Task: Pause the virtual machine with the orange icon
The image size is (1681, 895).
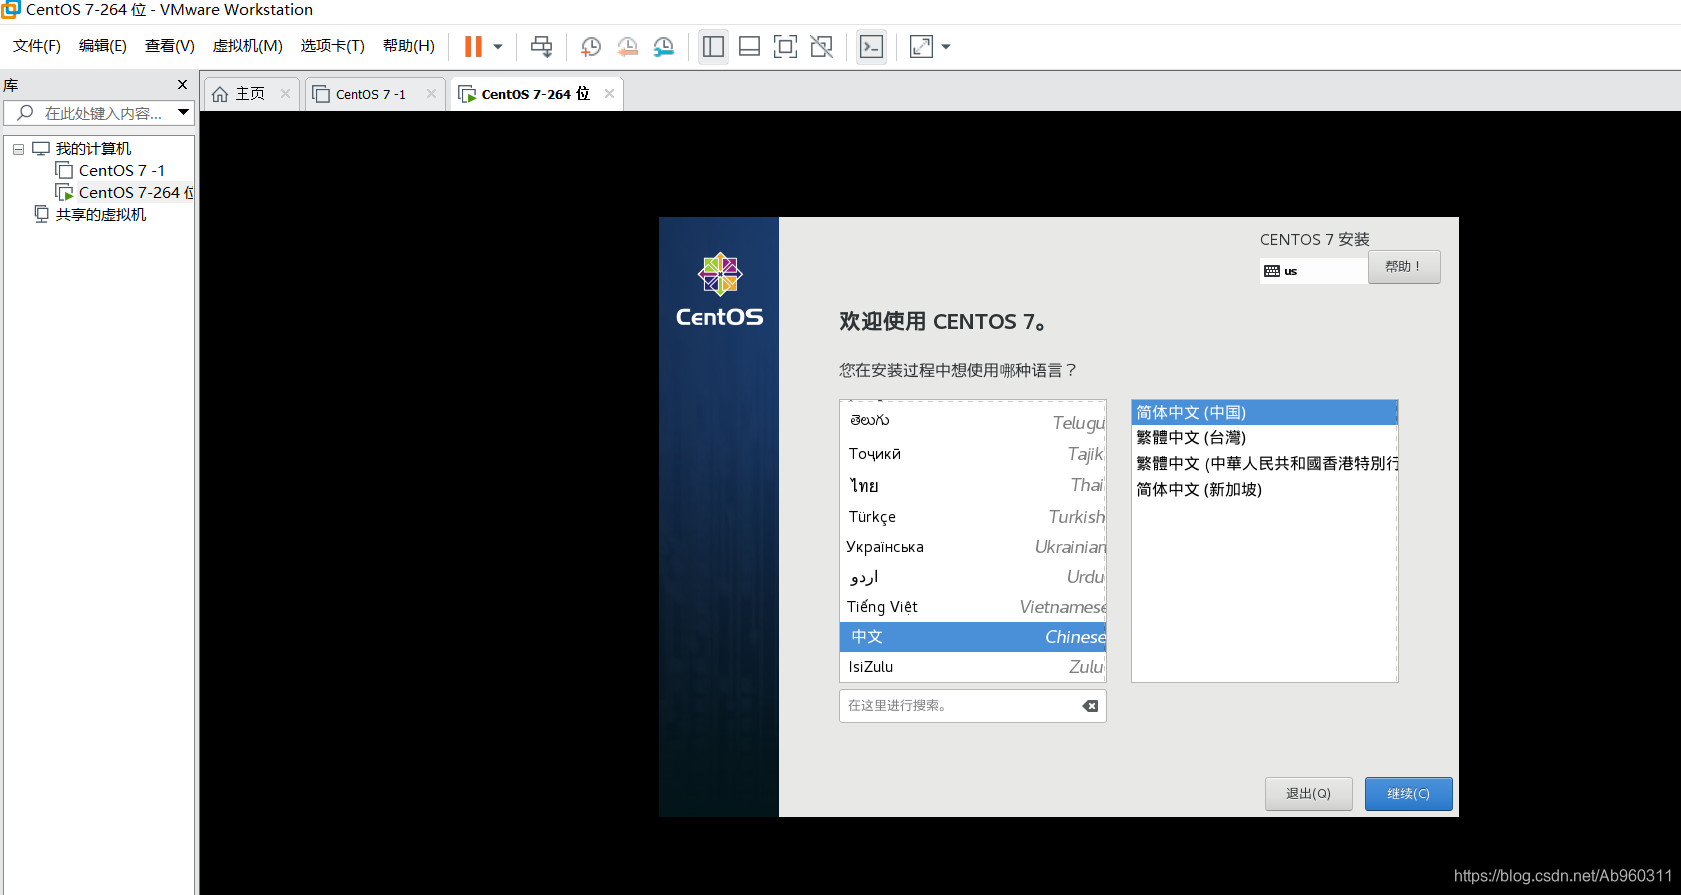Action: coord(473,46)
